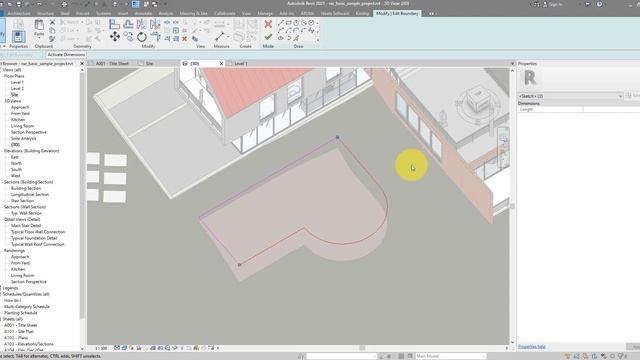Click the Select Links icon on status bar
This screenshot has width=640, height=360.
(x=568, y=356)
